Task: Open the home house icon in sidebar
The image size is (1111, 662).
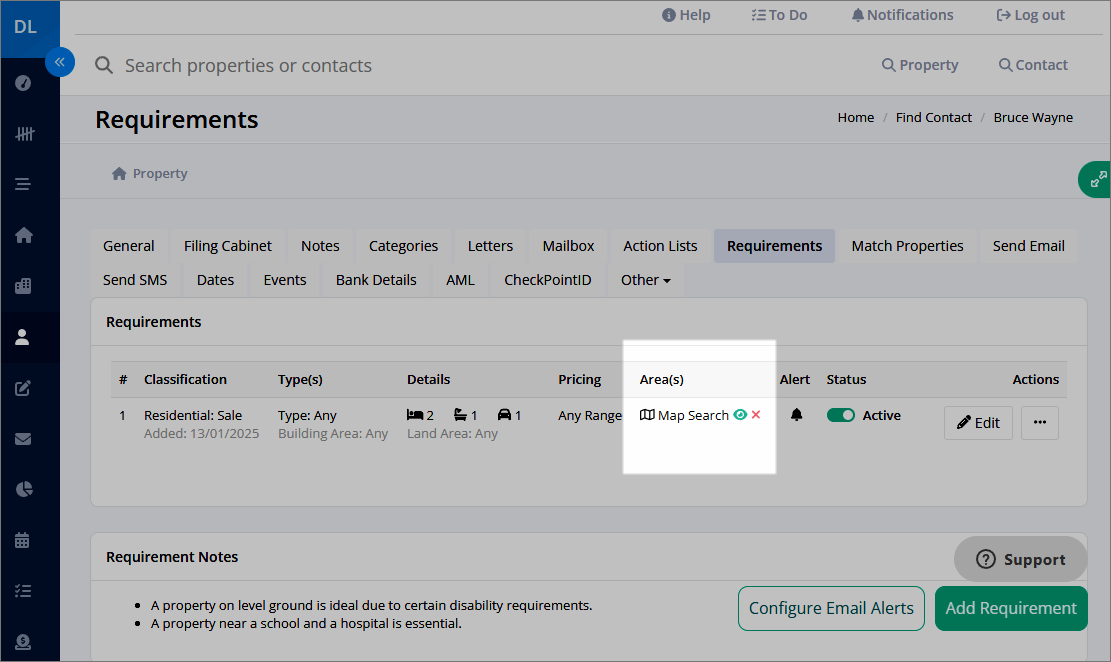Action: (23, 235)
